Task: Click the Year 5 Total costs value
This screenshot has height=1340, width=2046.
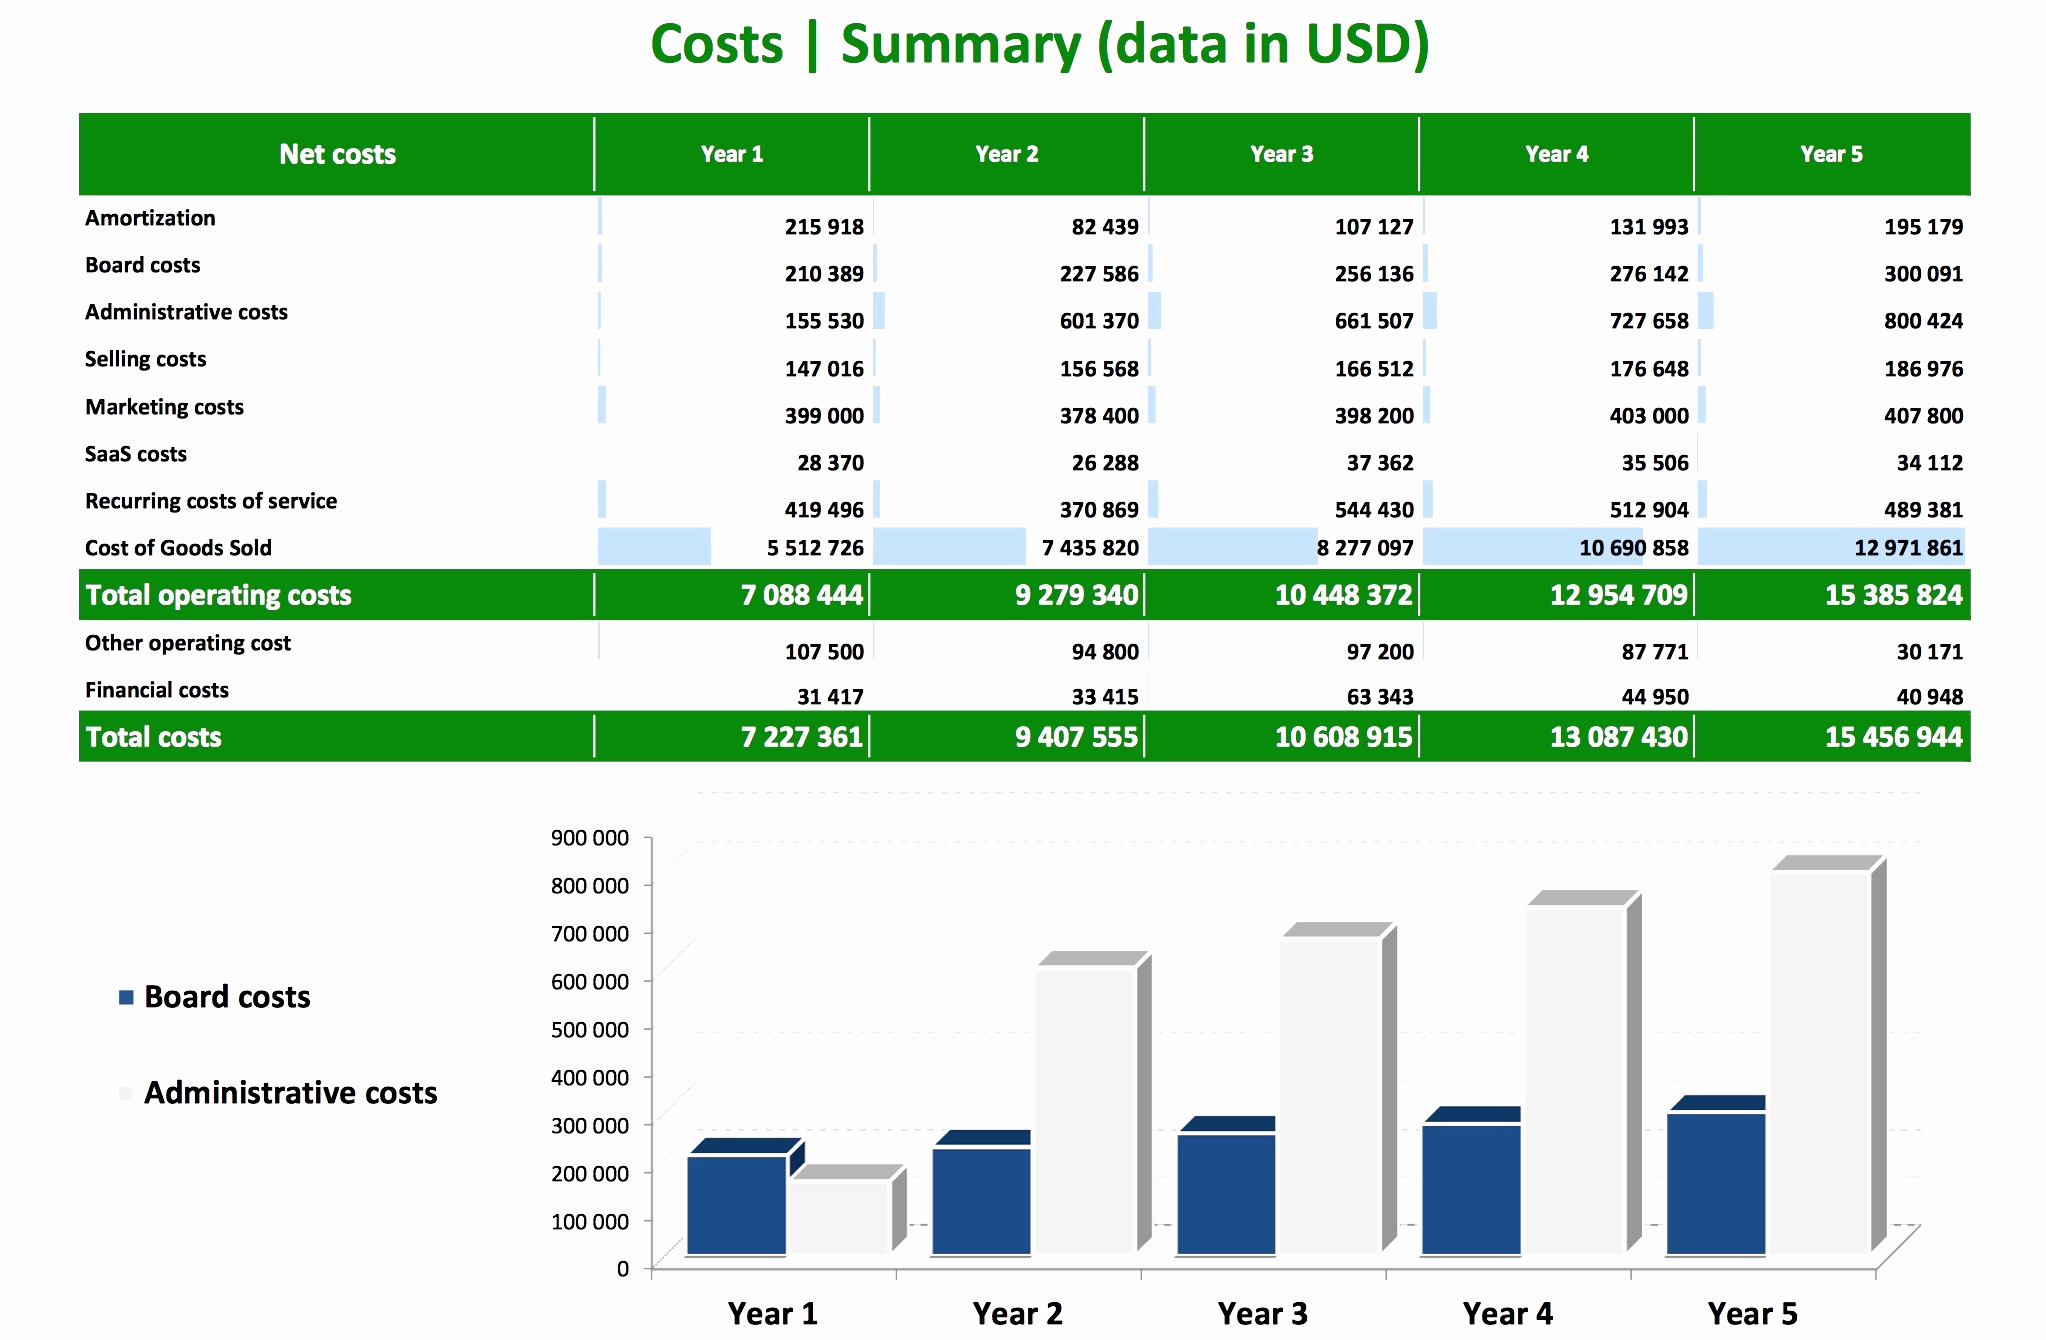Action: (1893, 737)
